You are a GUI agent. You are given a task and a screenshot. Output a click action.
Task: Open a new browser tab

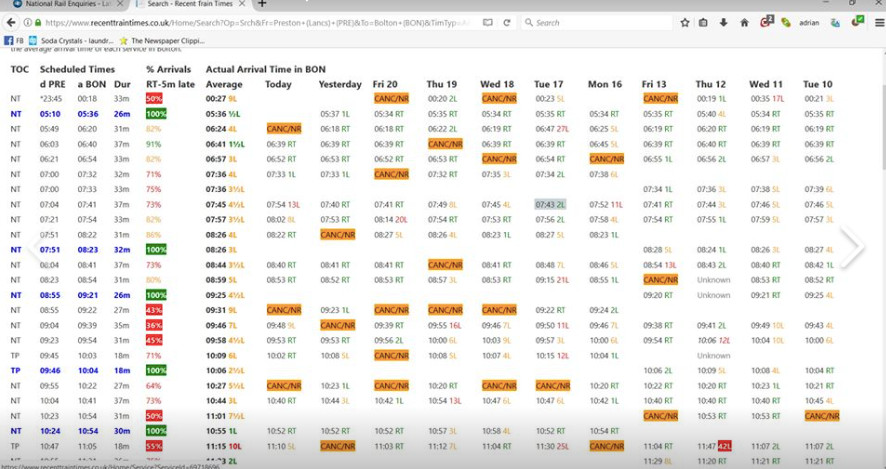click(262, 4)
